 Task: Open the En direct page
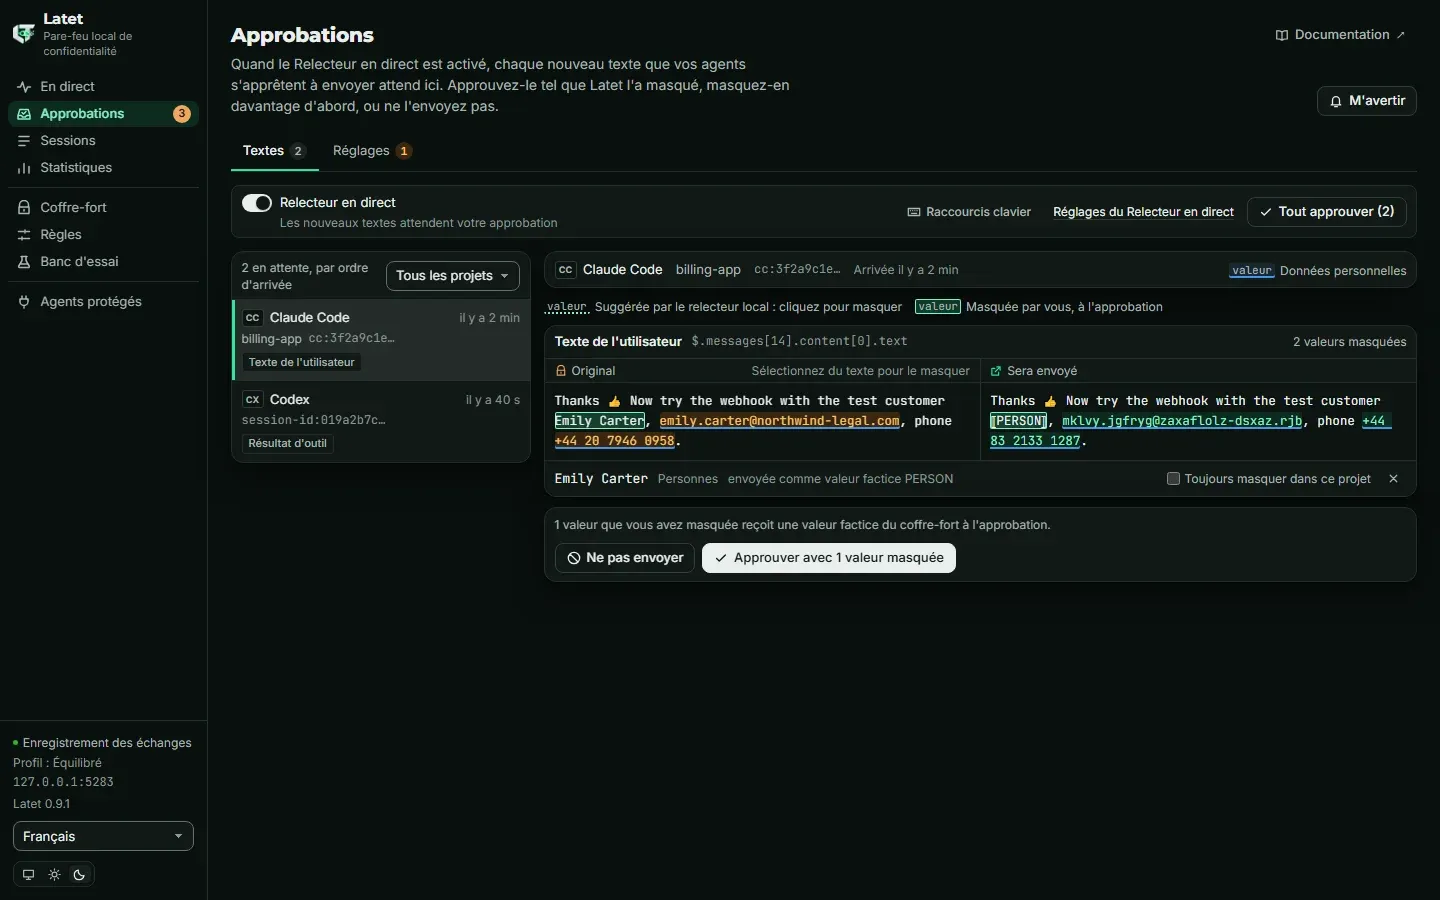tap(103, 87)
